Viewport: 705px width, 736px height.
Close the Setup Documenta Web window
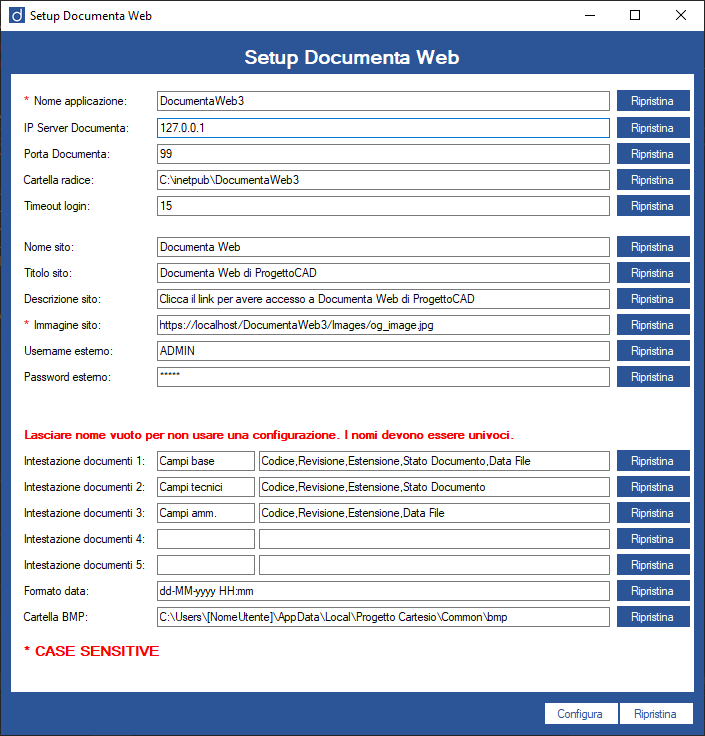tap(681, 15)
